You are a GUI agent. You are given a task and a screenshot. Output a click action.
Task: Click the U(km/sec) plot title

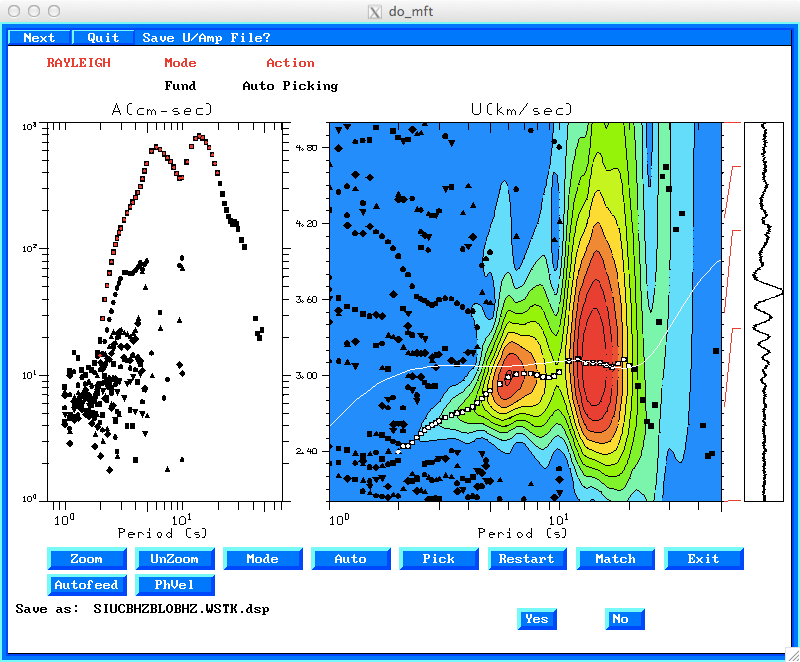[521, 110]
